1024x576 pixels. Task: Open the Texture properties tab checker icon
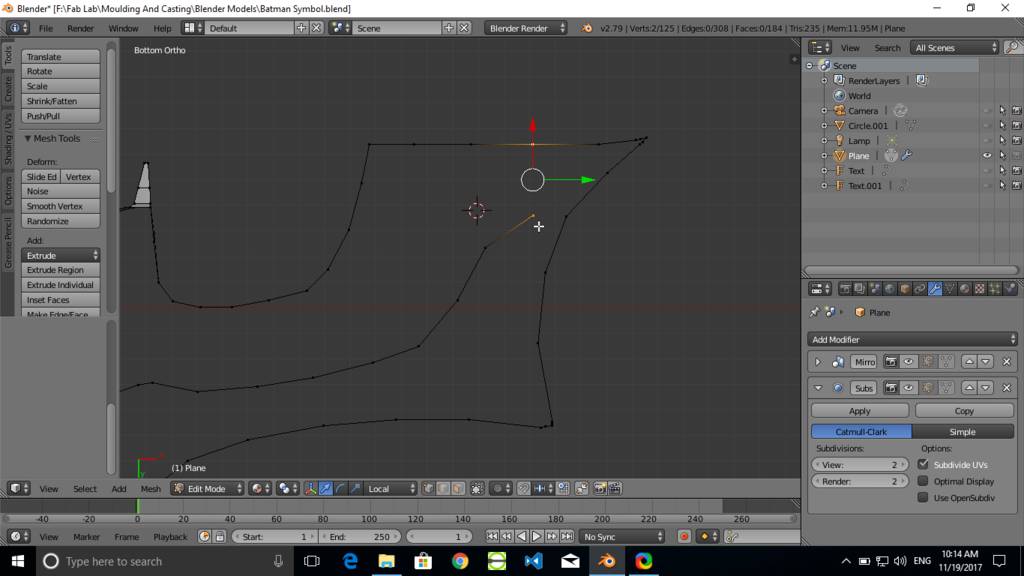click(x=980, y=289)
